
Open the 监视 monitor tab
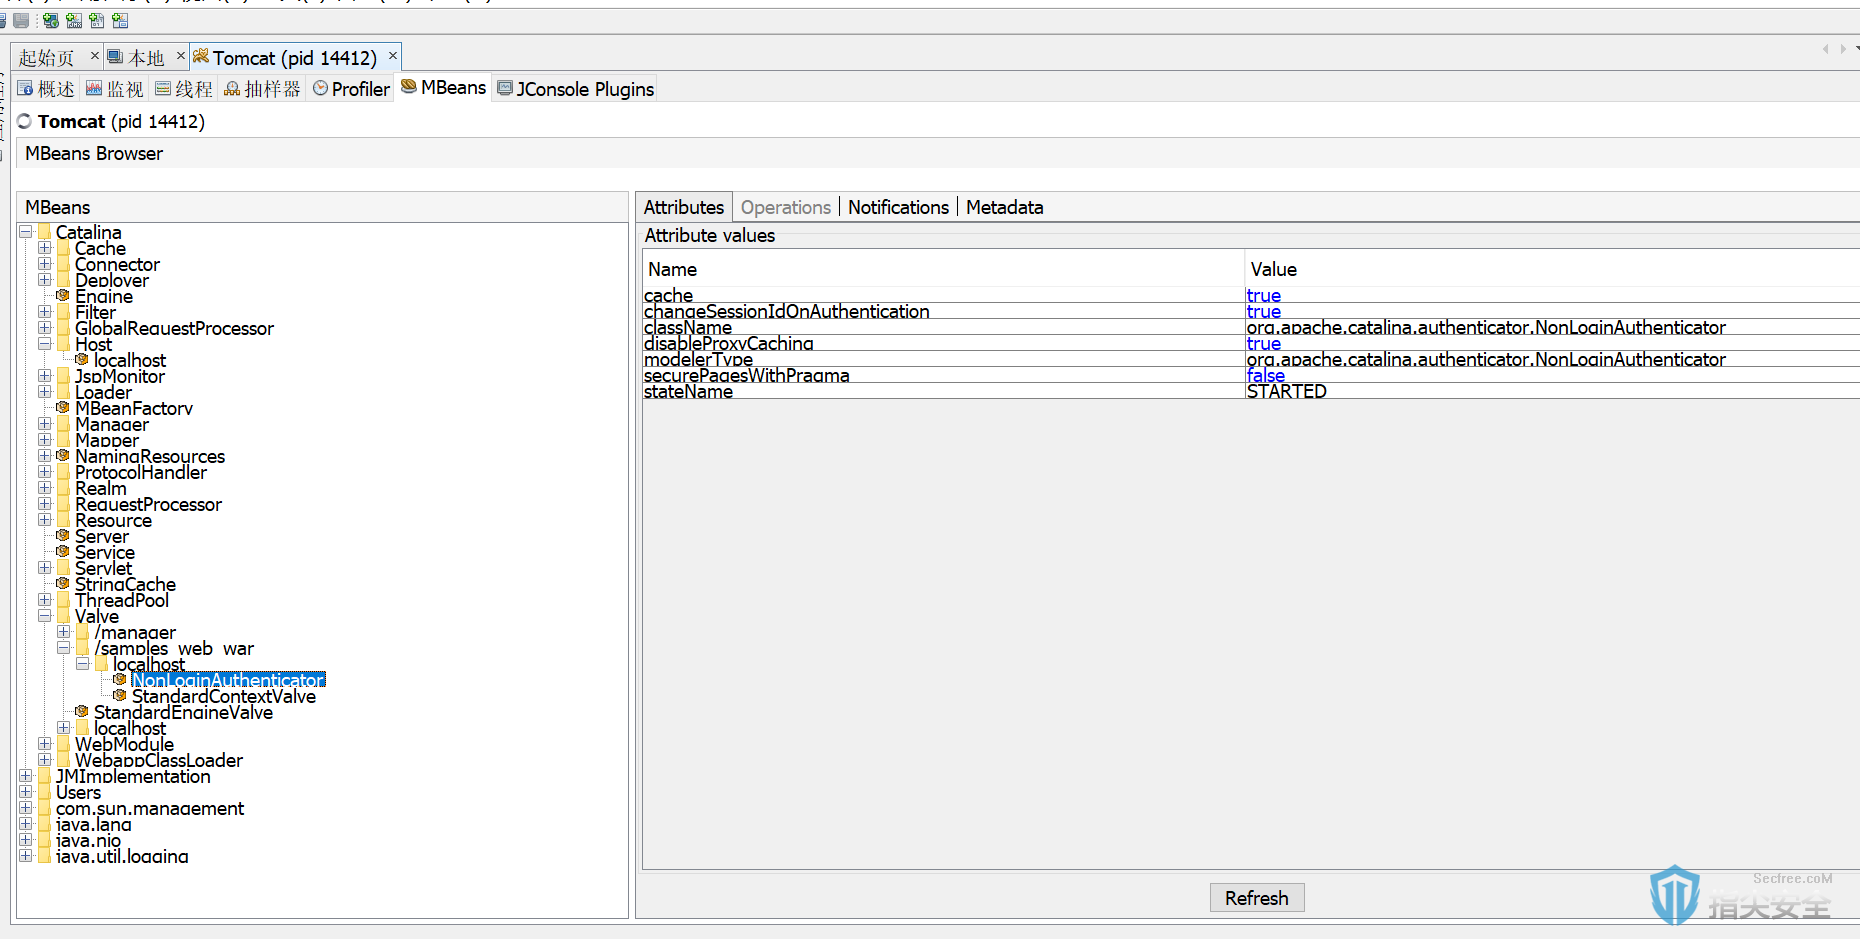[x=115, y=89]
